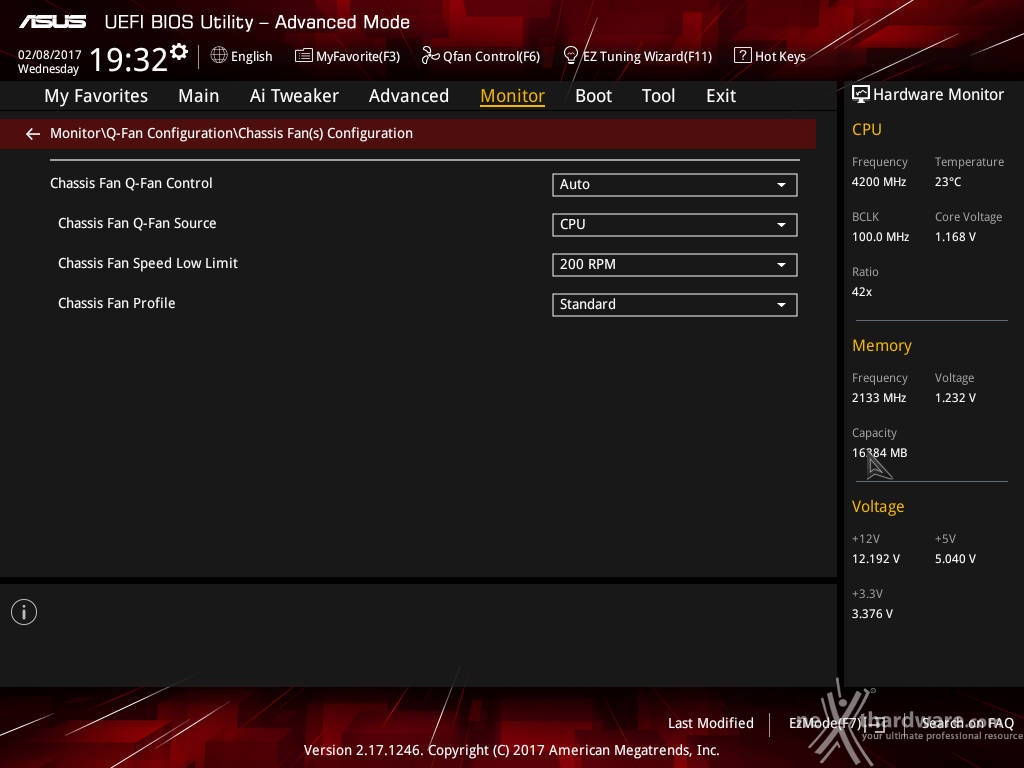Image resolution: width=1024 pixels, height=768 pixels.
Task: Click the BIOS version 2.17.1246 copyright text
Action: (x=511, y=750)
